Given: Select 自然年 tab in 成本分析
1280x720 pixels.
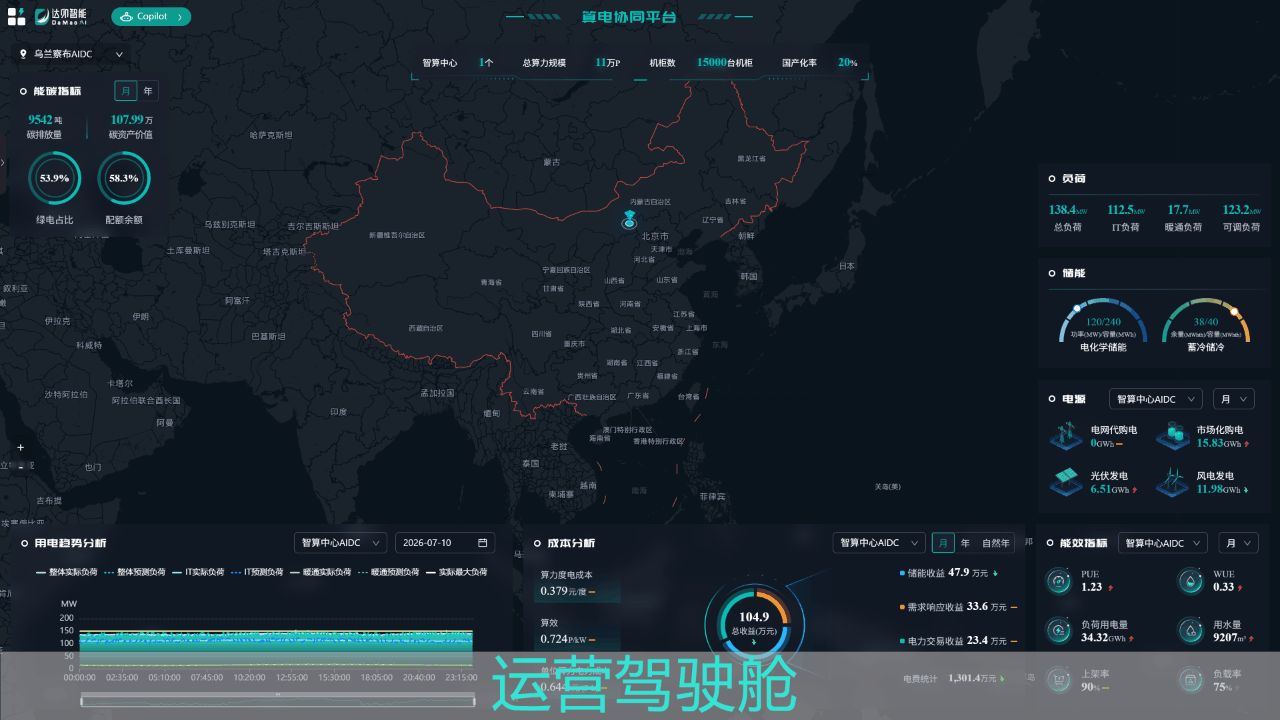Looking at the screenshot, I should [x=996, y=543].
